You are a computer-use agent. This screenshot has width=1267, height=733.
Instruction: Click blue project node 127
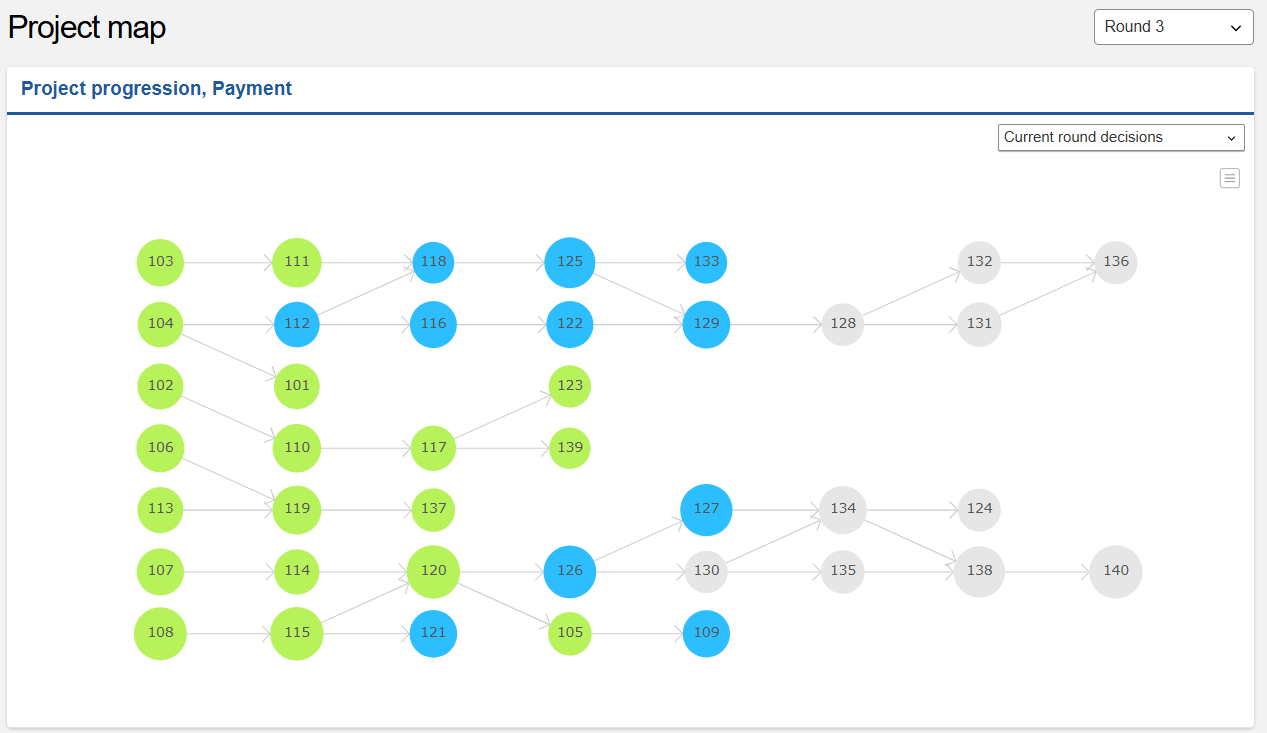[x=706, y=509]
